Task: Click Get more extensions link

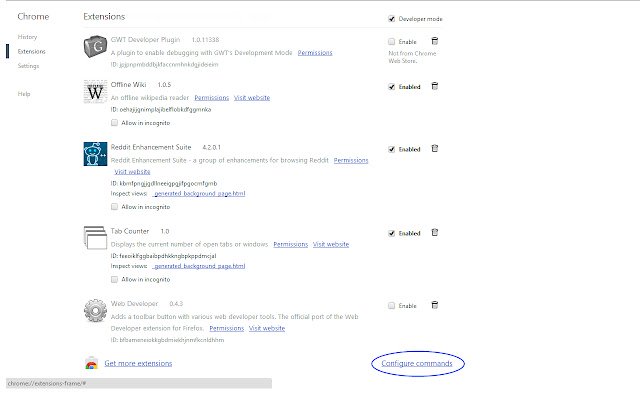Action: coord(138,363)
